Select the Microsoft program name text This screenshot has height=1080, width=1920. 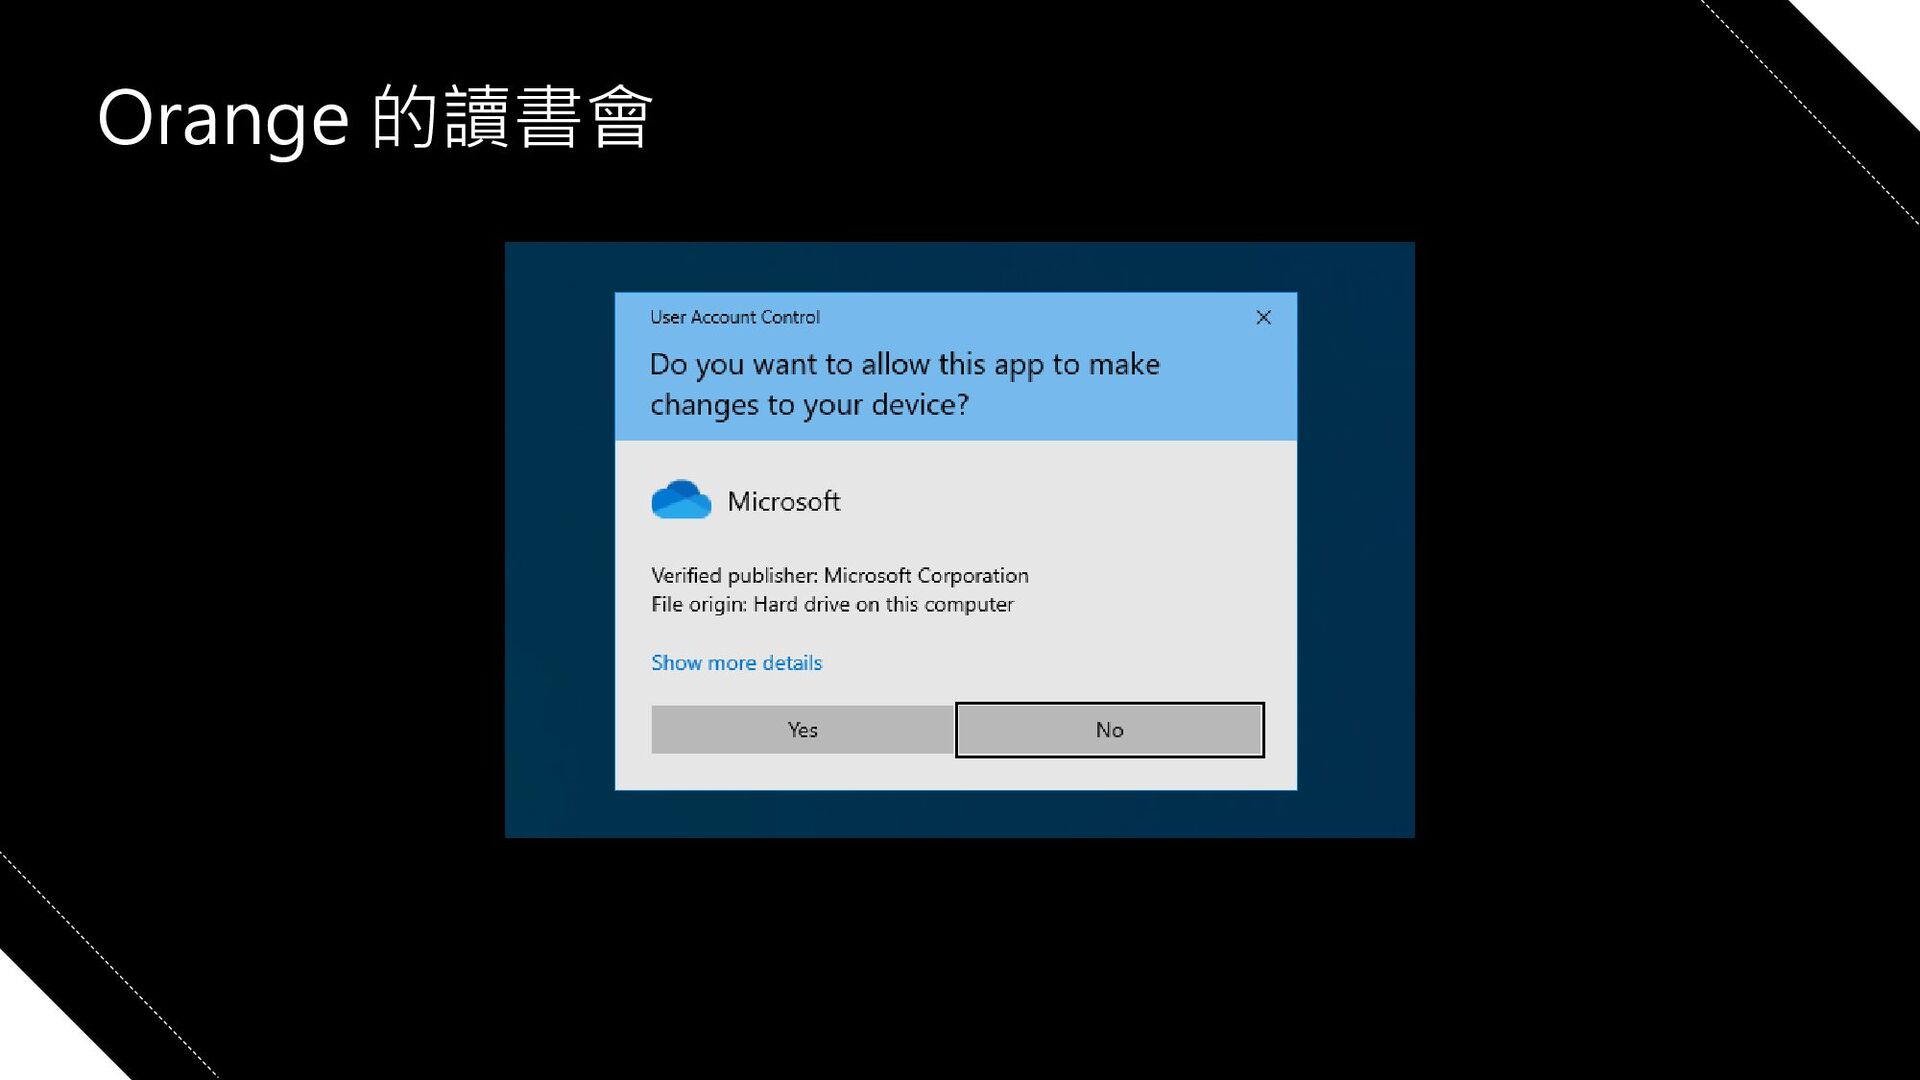pos(783,501)
